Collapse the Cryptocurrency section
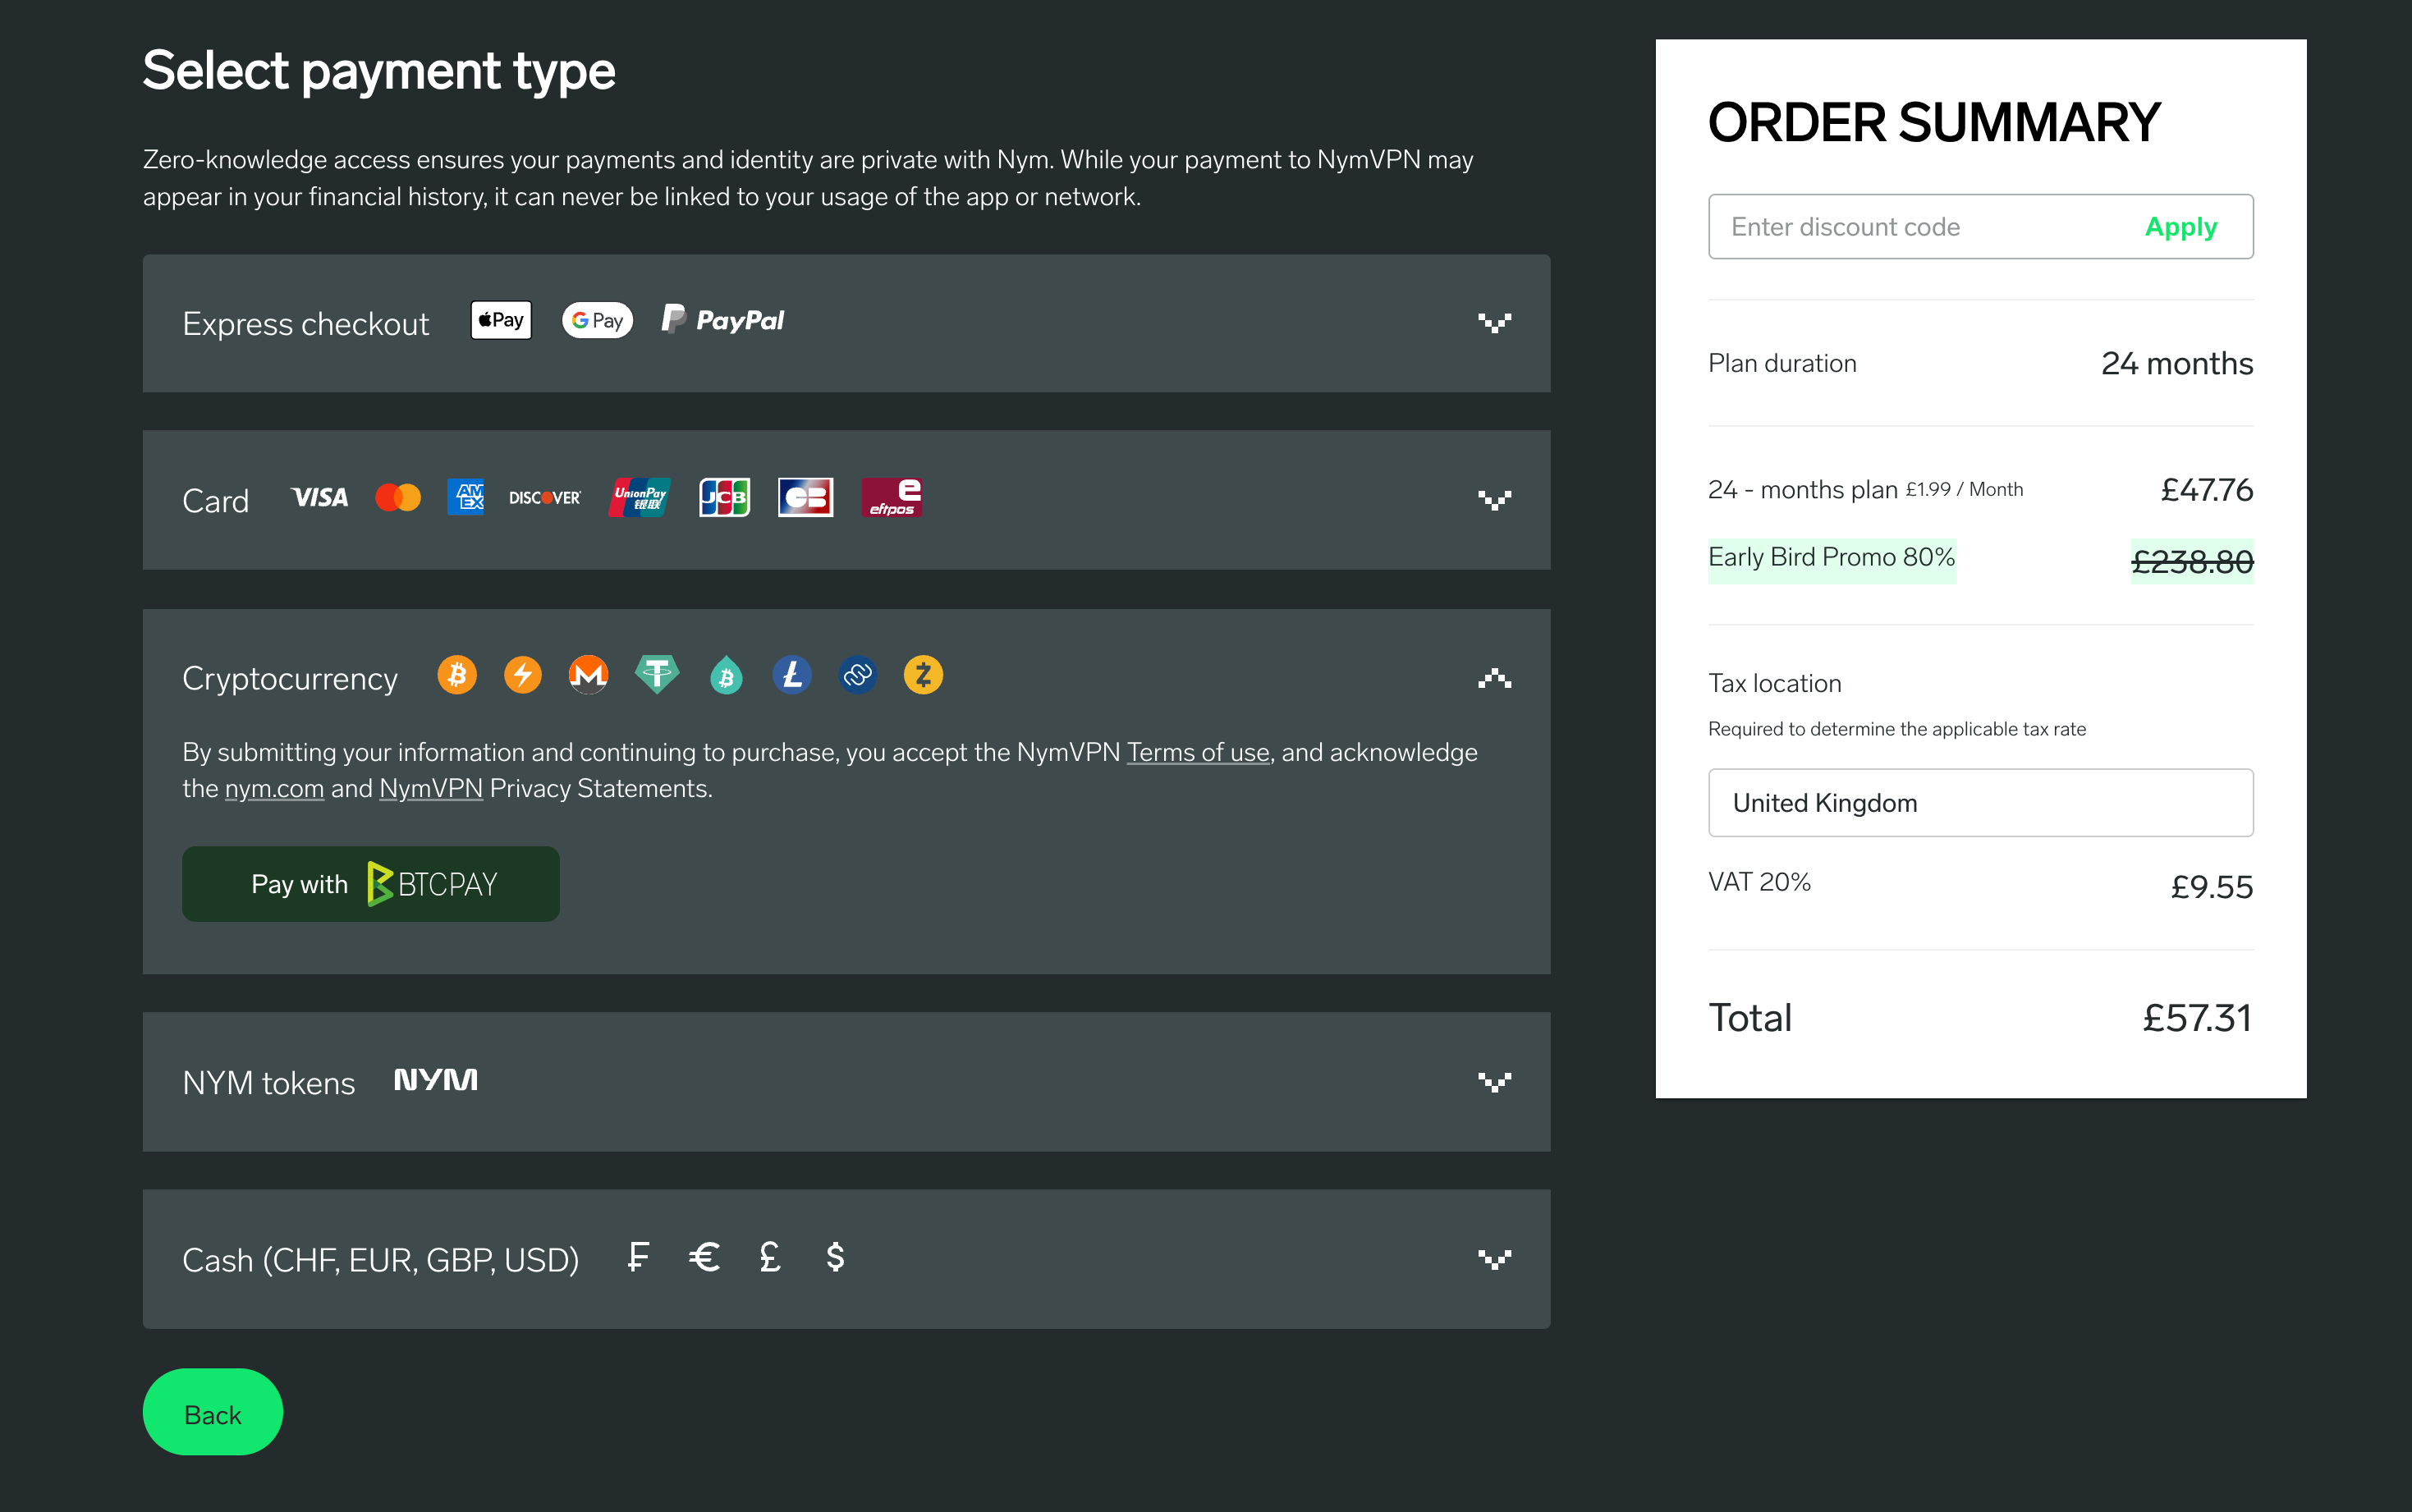This screenshot has height=1512, width=2412. 1494,679
